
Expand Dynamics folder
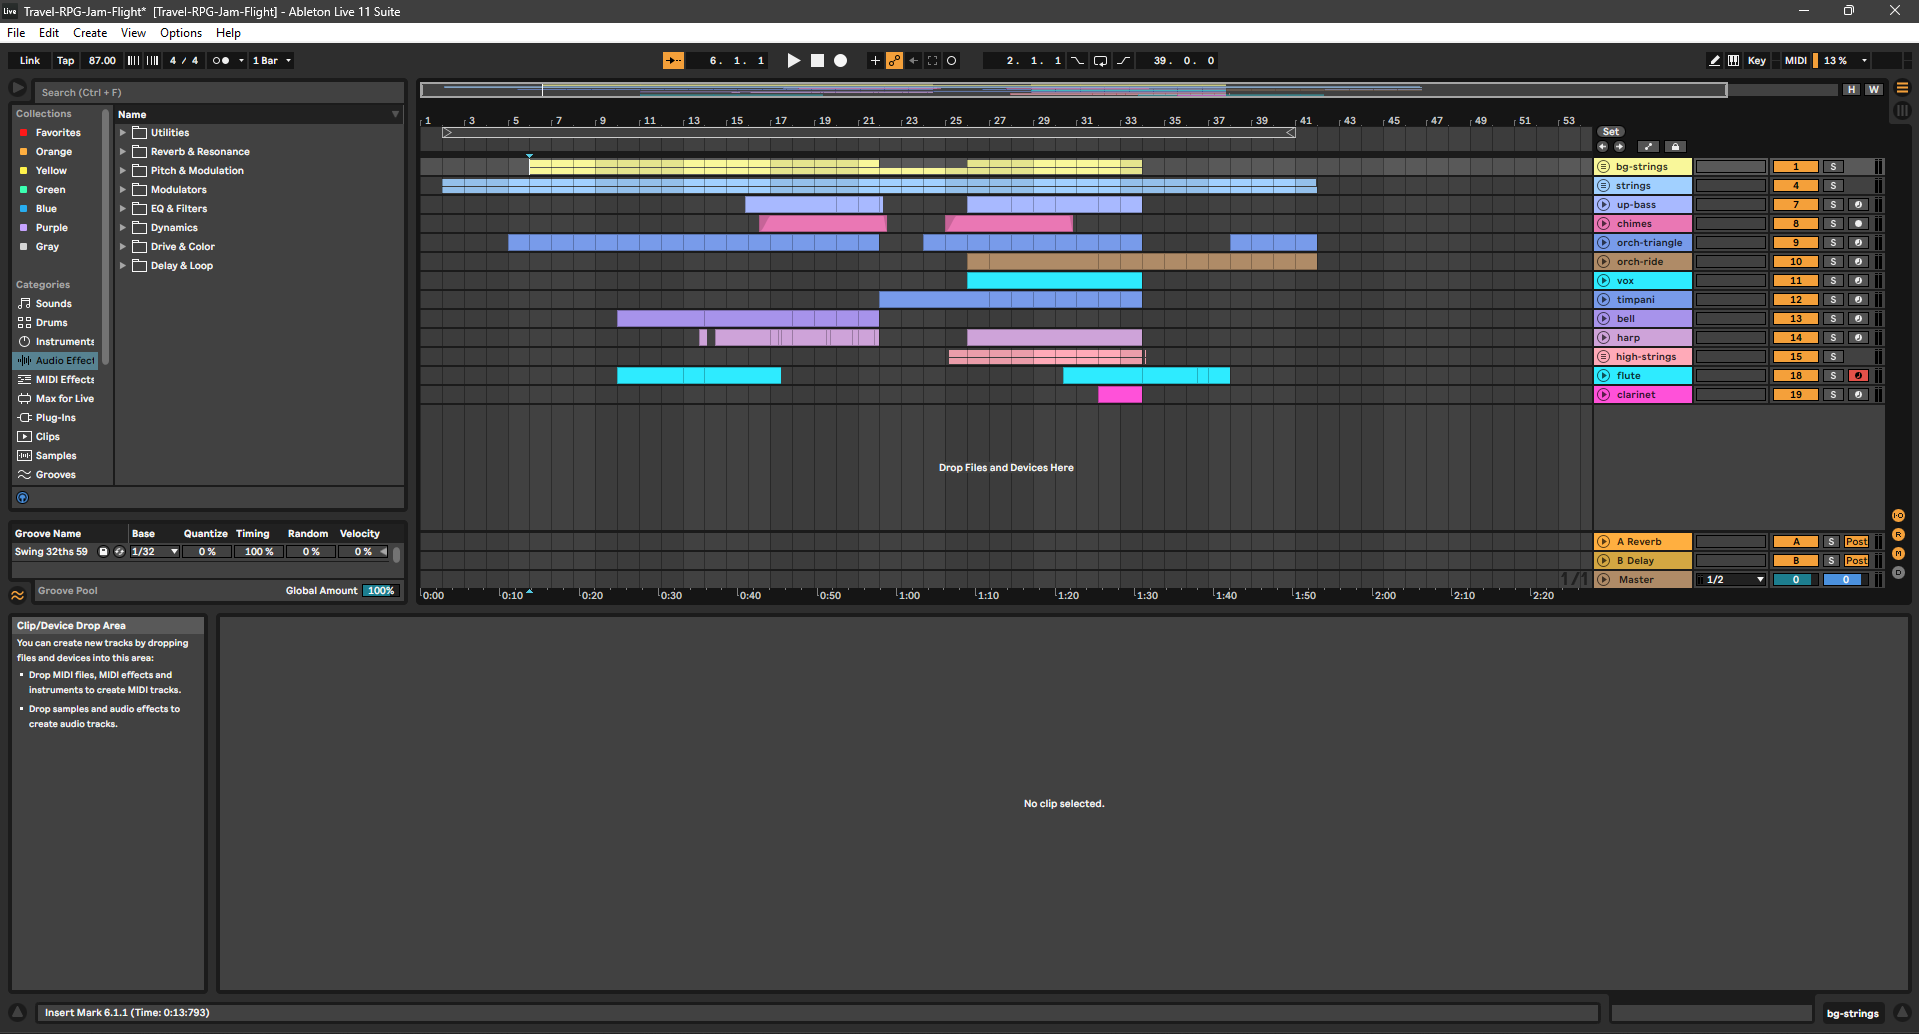tap(123, 228)
